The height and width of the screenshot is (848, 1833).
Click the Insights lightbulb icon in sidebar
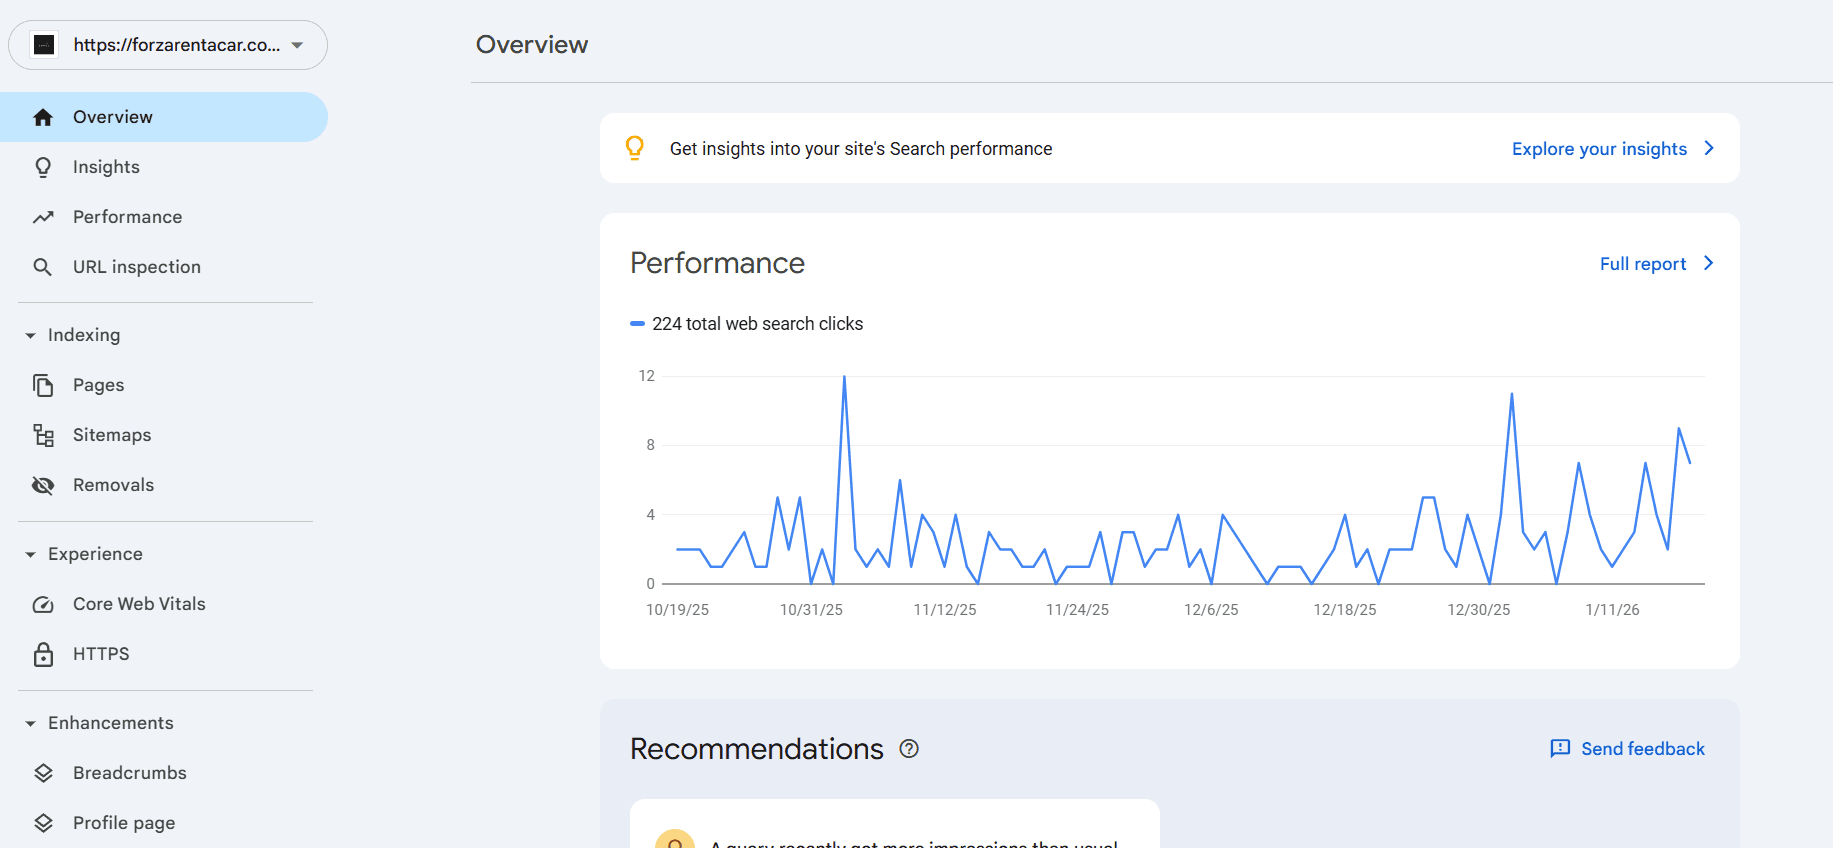coord(43,167)
